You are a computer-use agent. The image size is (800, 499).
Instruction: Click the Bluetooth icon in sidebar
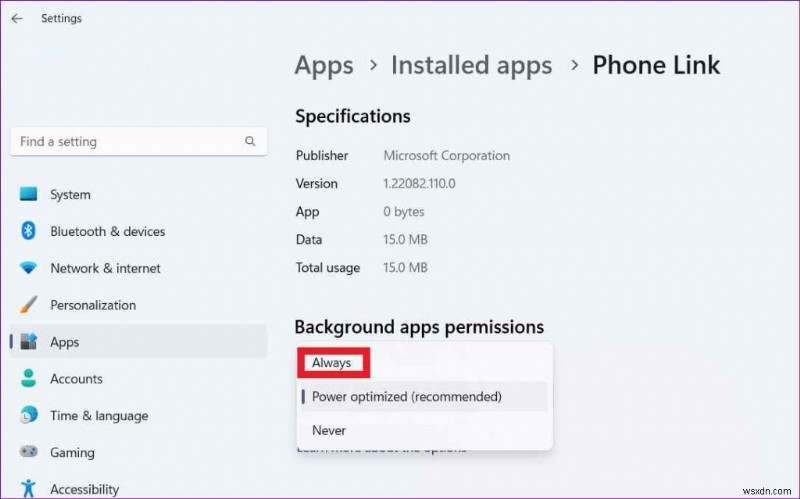29,231
